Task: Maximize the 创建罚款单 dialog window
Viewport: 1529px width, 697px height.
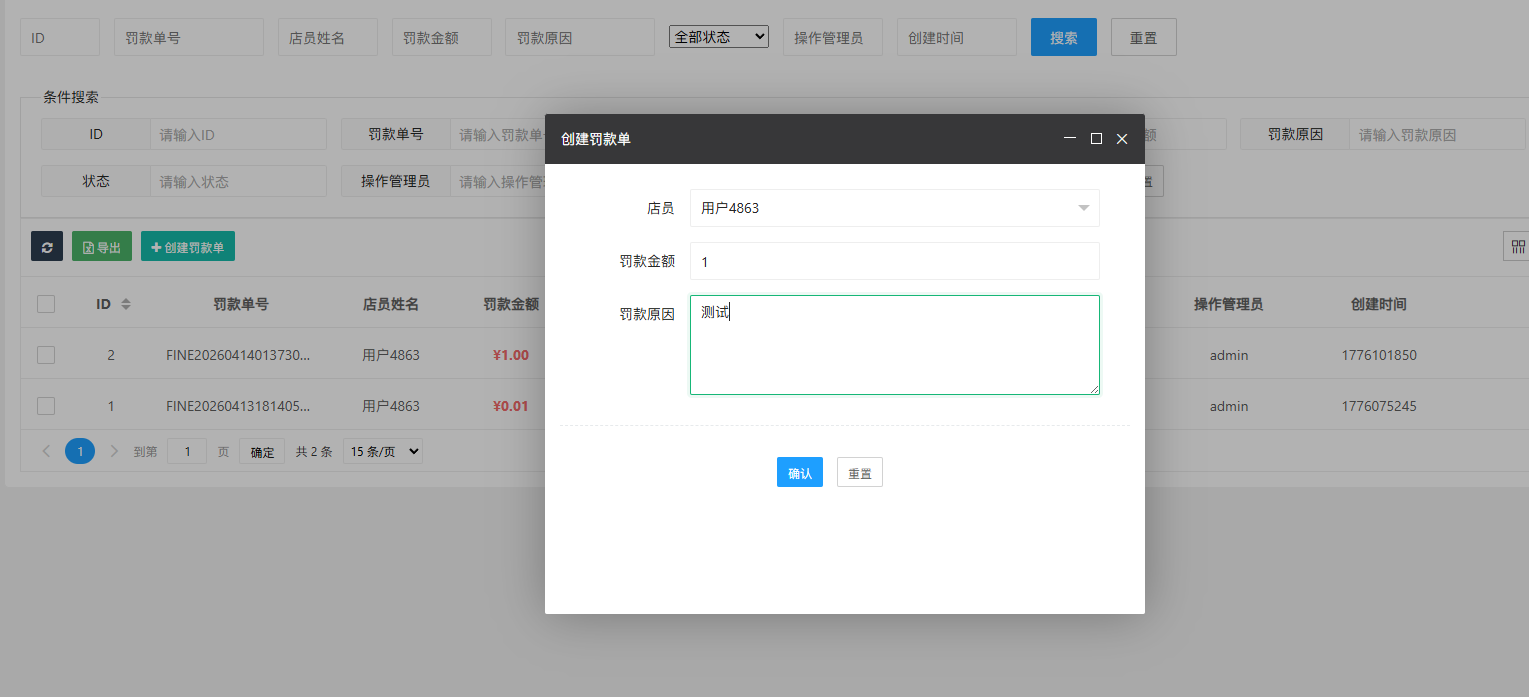Action: click(1096, 139)
